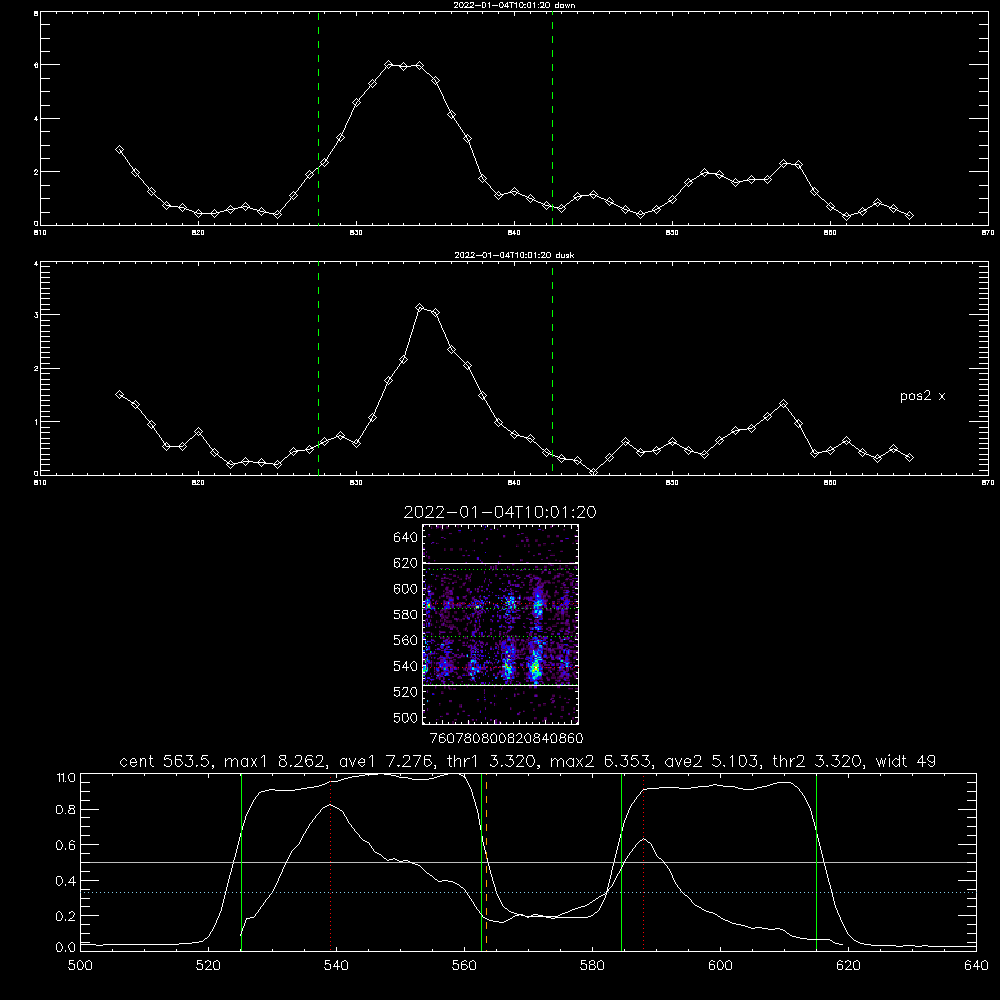Click bottom plot y-axis label 0.4
This screenshot has height=1000, width=1000.
coord(66,881)
